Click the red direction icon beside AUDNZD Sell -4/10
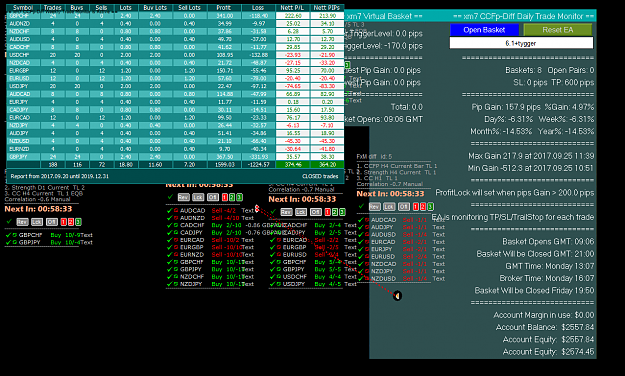Image resolution: width=625 pixels, height=376 pixels. tap(176, 218)
